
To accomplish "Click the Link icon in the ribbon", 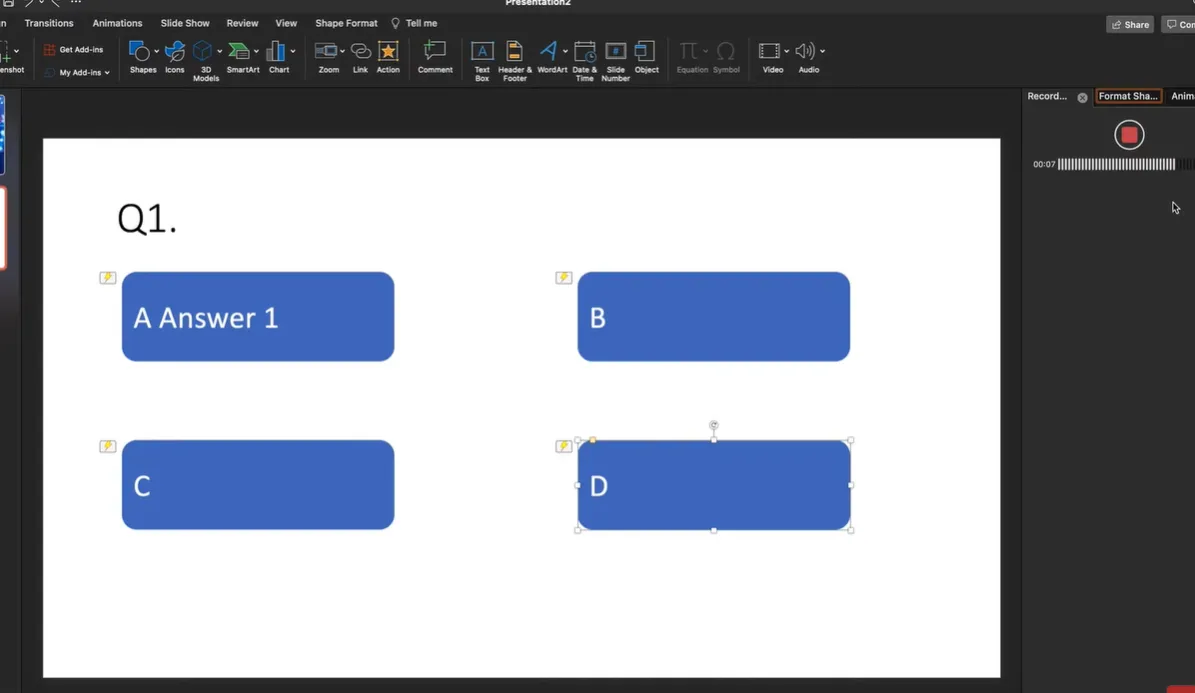I will [x=360, y=51].
